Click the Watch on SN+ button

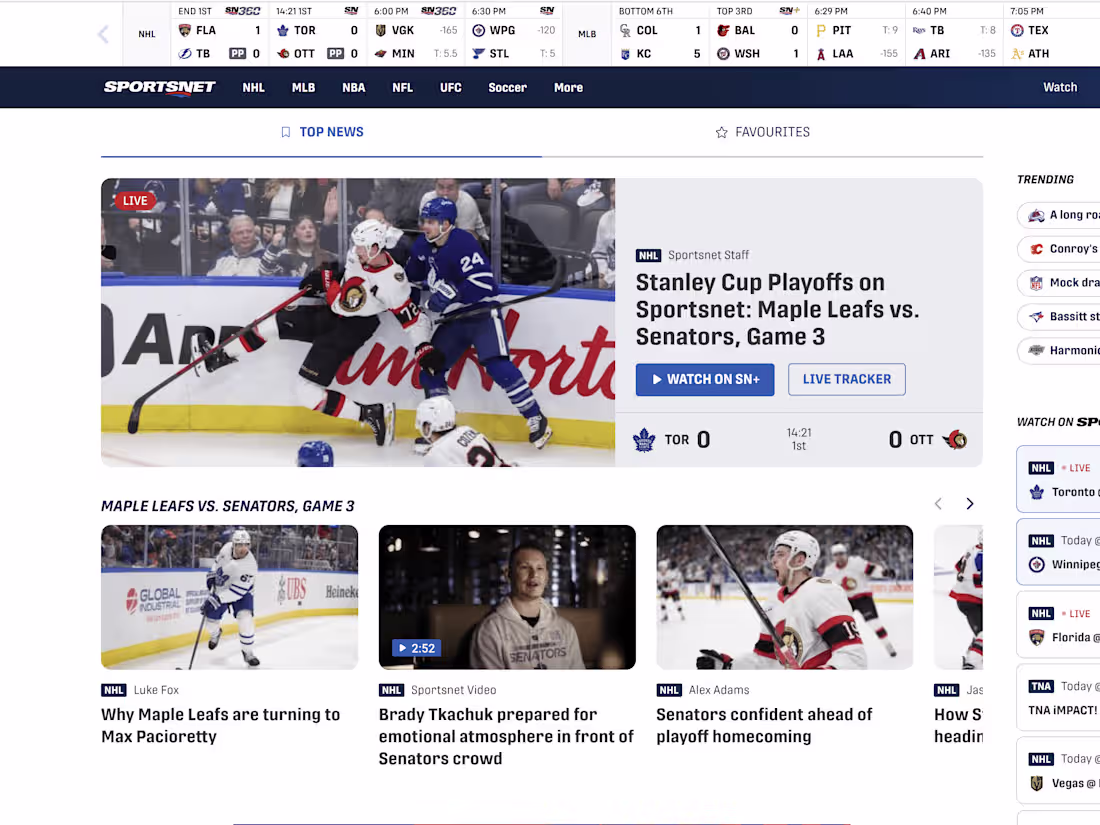tap(705, 380)
